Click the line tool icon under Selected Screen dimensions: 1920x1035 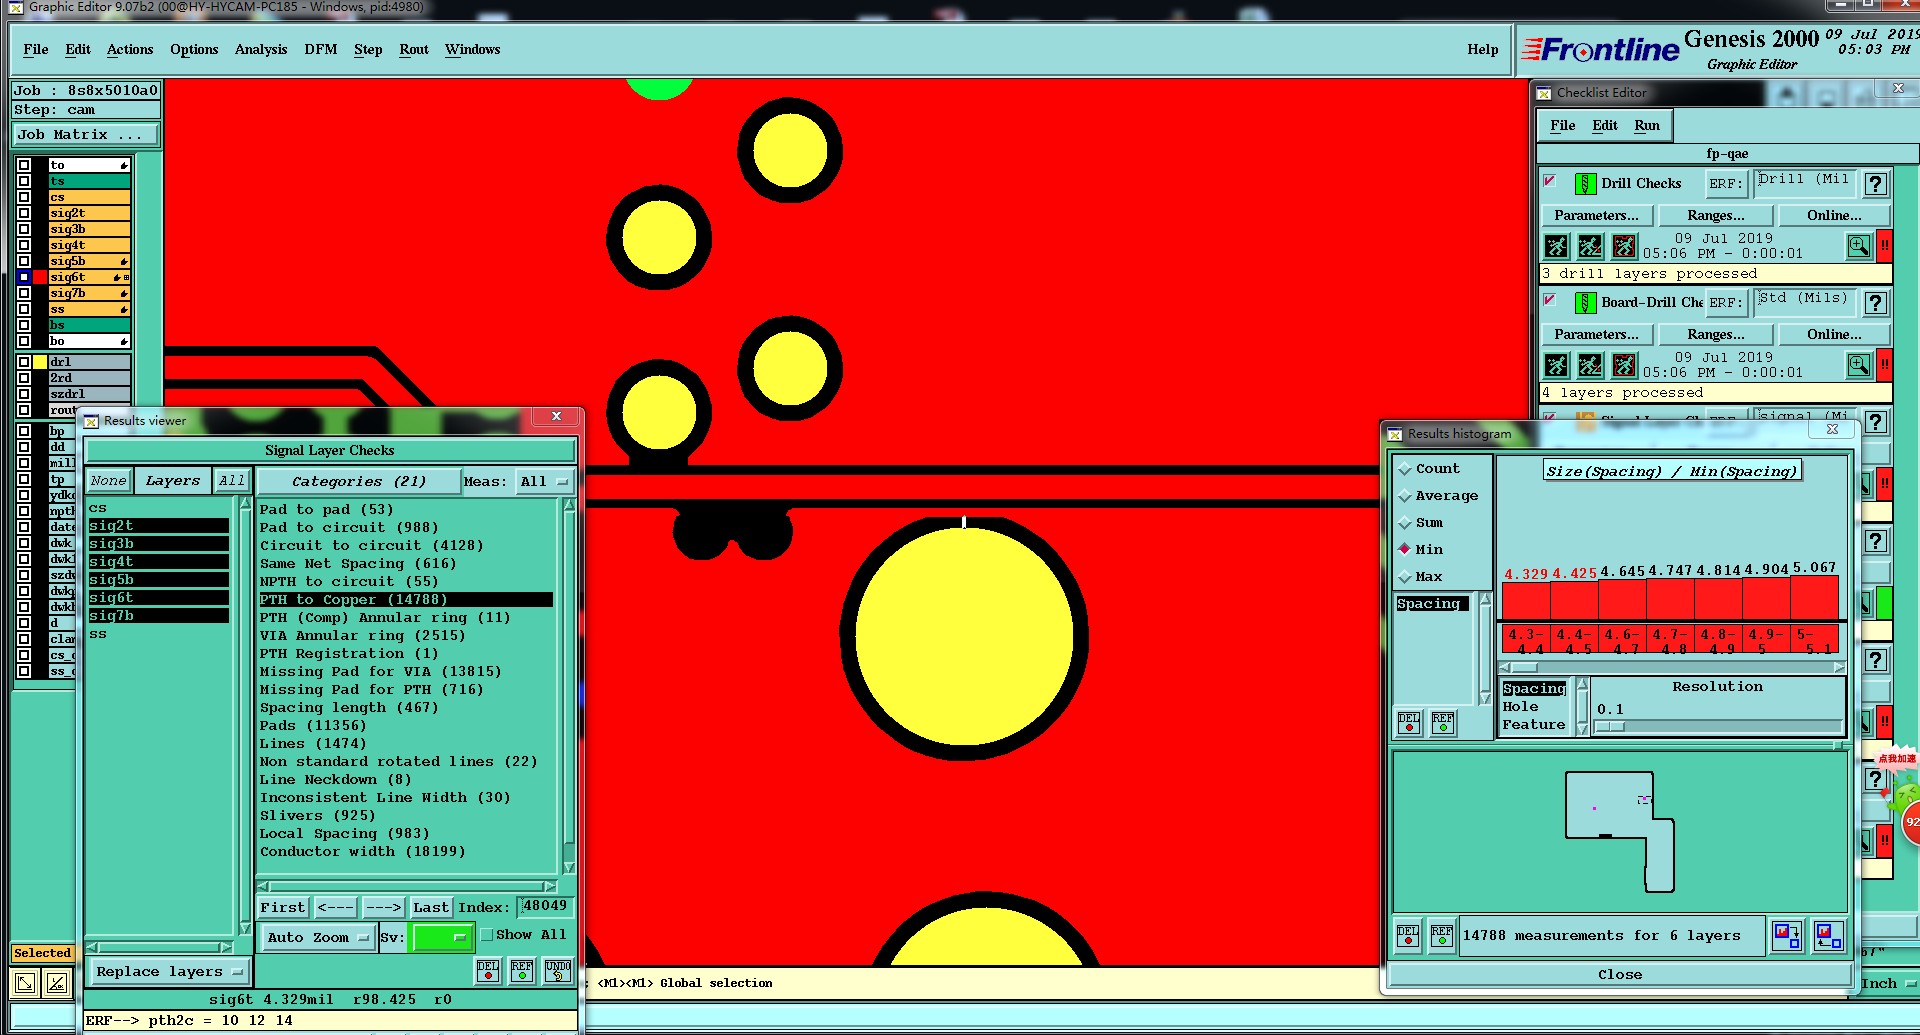(x=58, y=983)
